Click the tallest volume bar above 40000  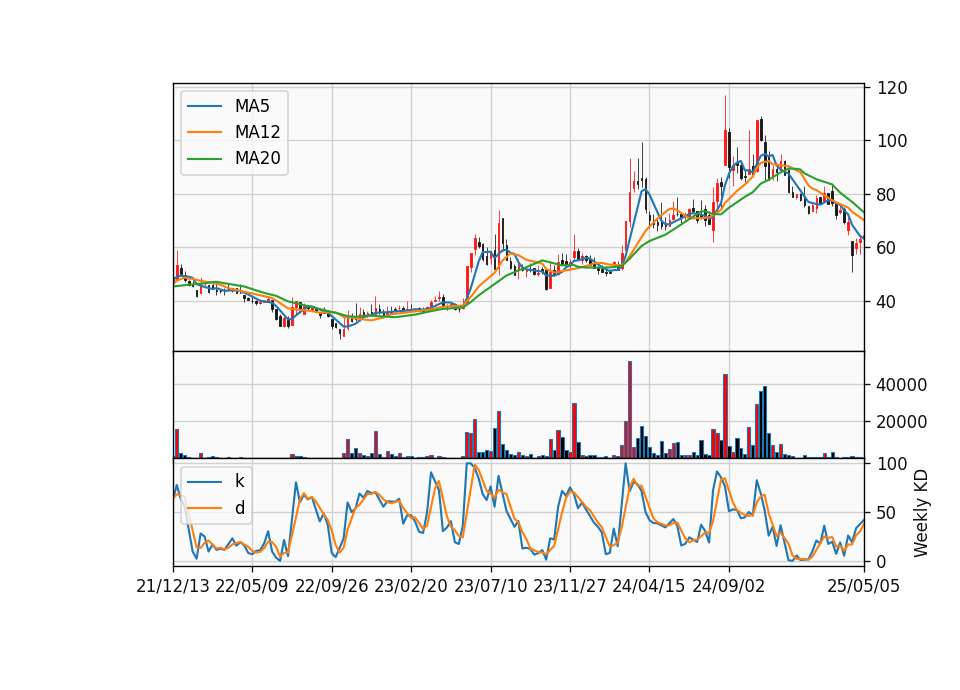tap(630, 410)
